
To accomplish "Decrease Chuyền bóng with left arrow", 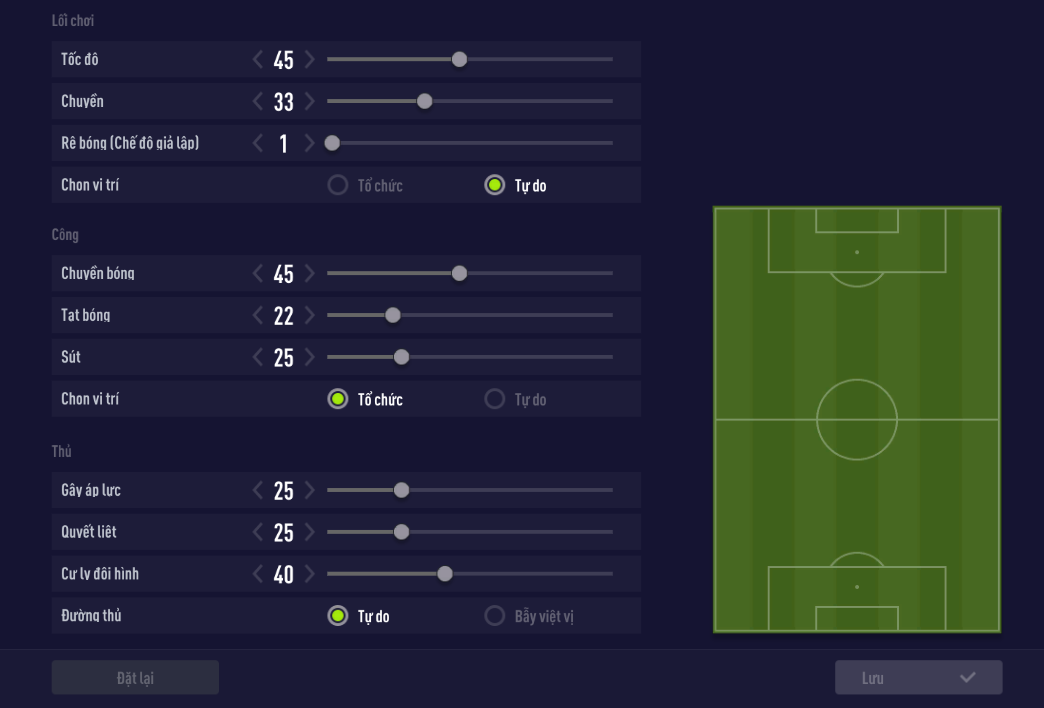I will tap(258, 274).
